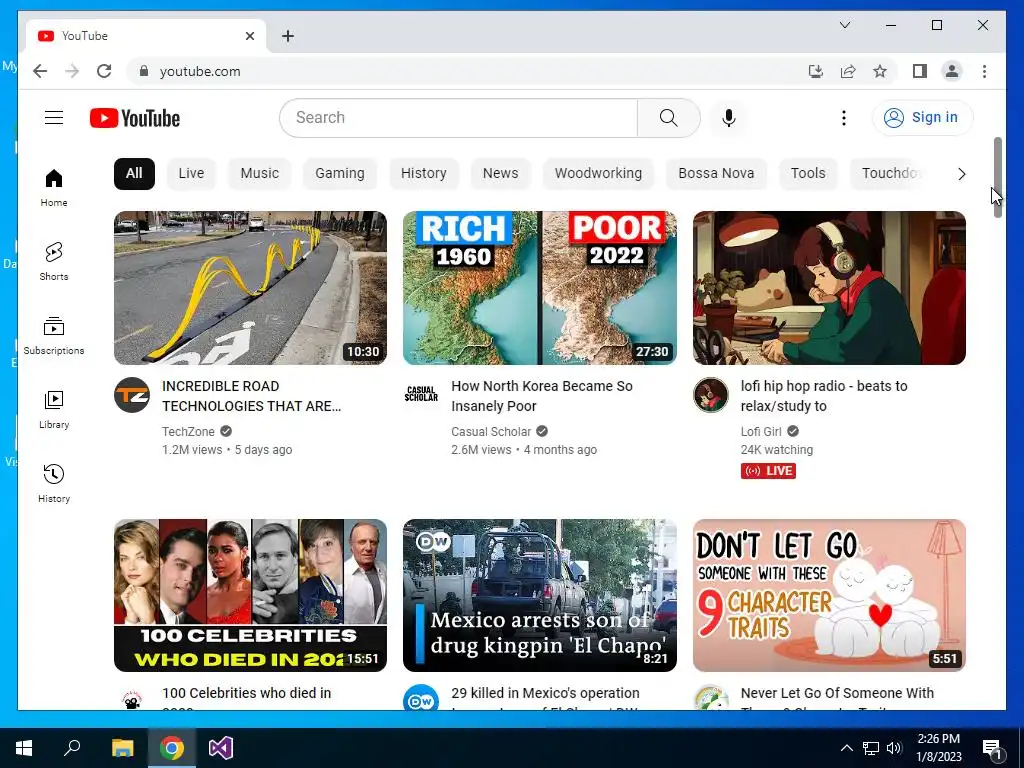
Task: Show more category chips with right arrow
Action: pyautogui.click(x=961, y=174)
